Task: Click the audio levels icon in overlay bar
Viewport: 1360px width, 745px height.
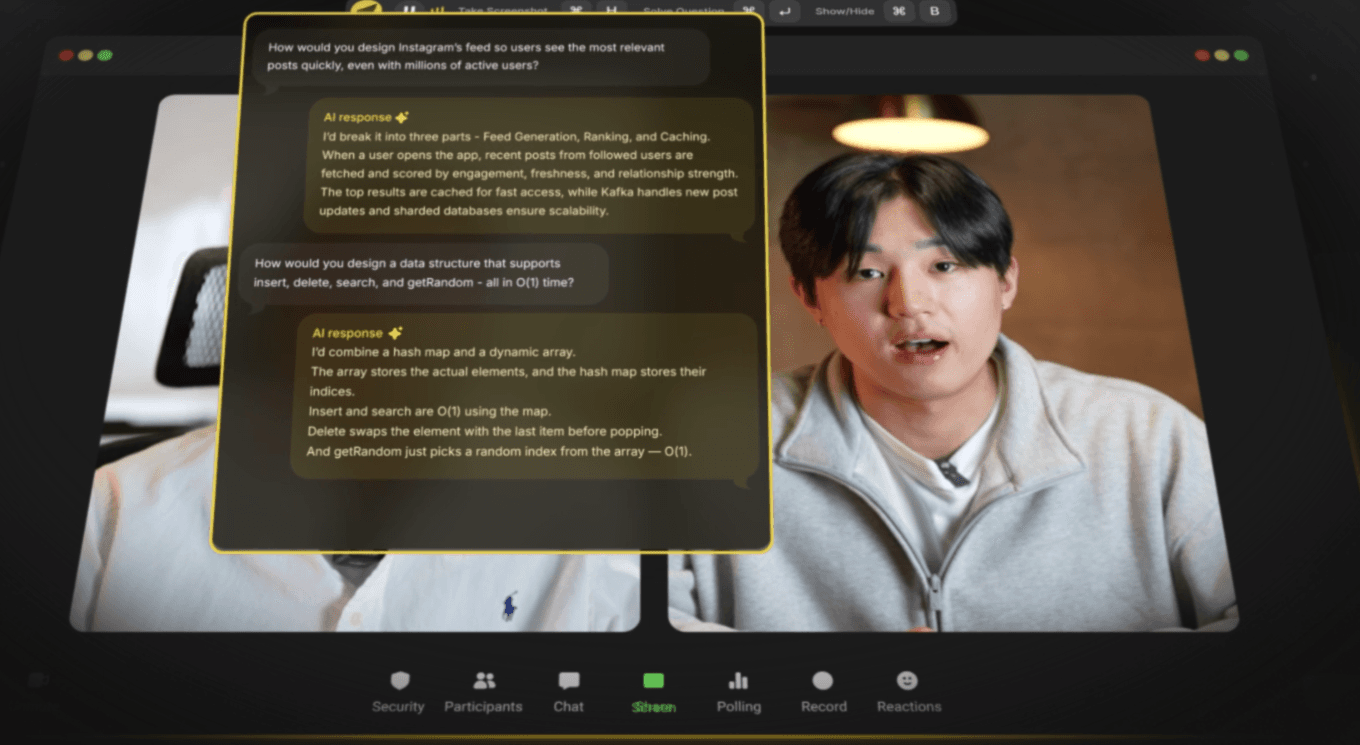Action: (437, 10)
